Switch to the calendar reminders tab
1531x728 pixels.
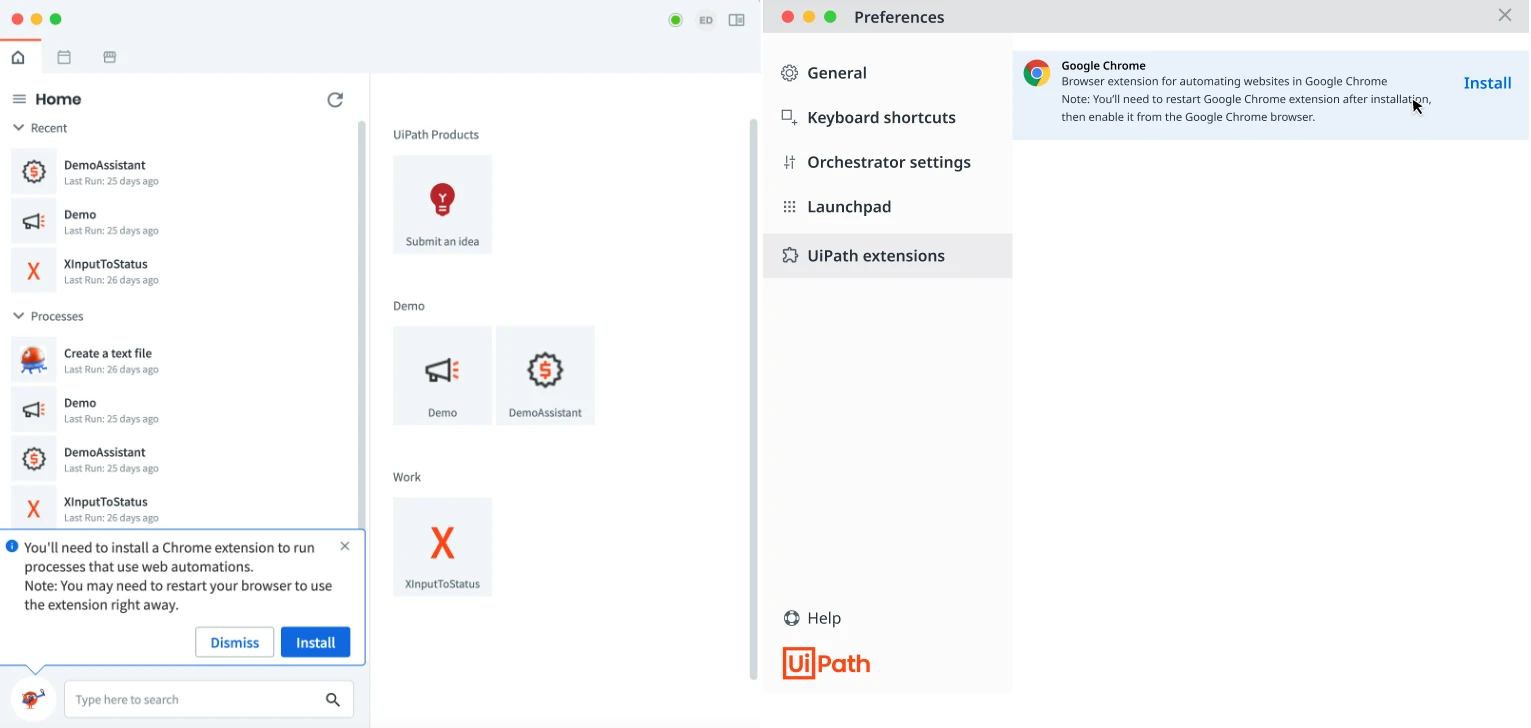click(64, 57)
